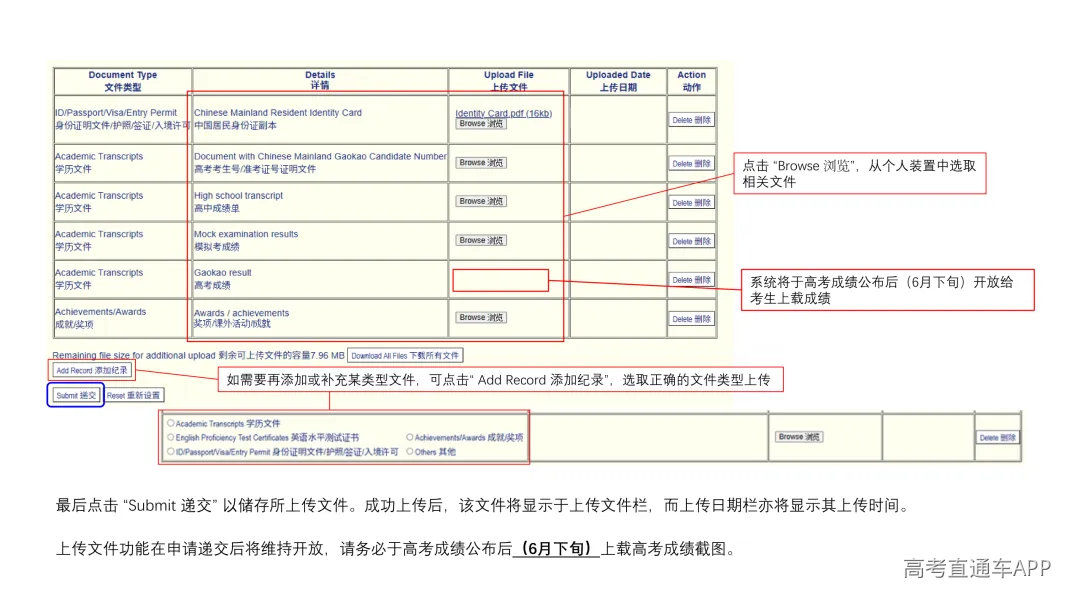
Task: Click the Document Type 文件类型 column header
Action: pyautogui.click(x=123, y=81)
